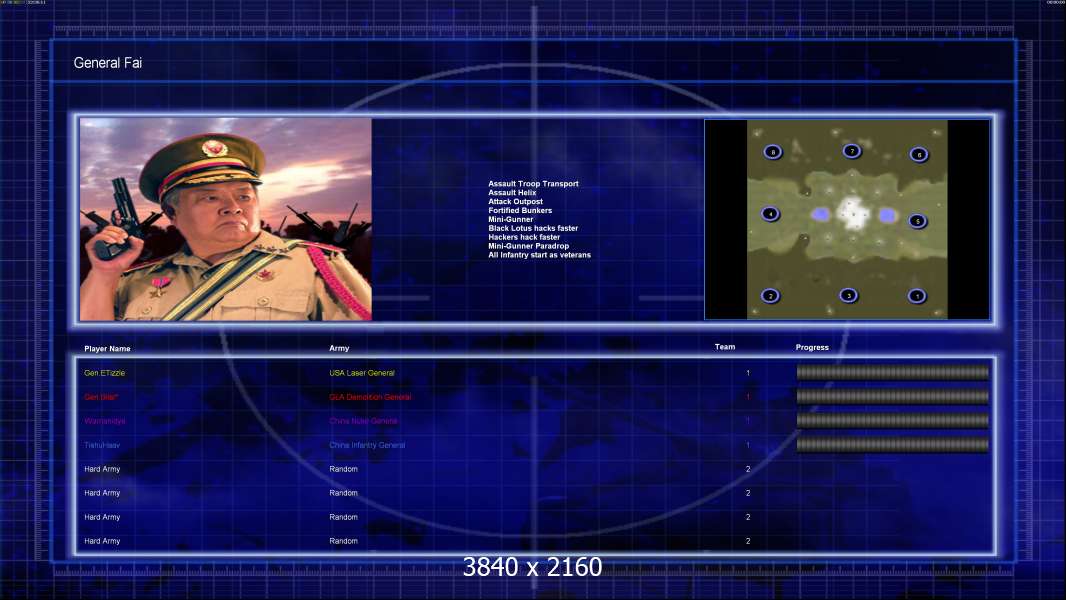Image resolution: width=1066 pixels, height=600 pixels.
Task: Click the USA Laser General army entry
Action: [362, 373]
